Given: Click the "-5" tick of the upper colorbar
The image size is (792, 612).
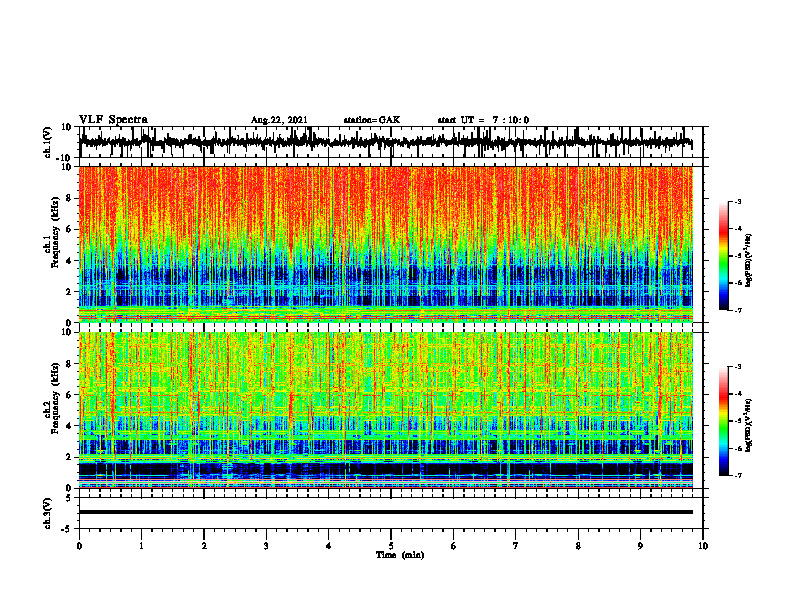Looking at the screenshot, I should coord(738,256).
